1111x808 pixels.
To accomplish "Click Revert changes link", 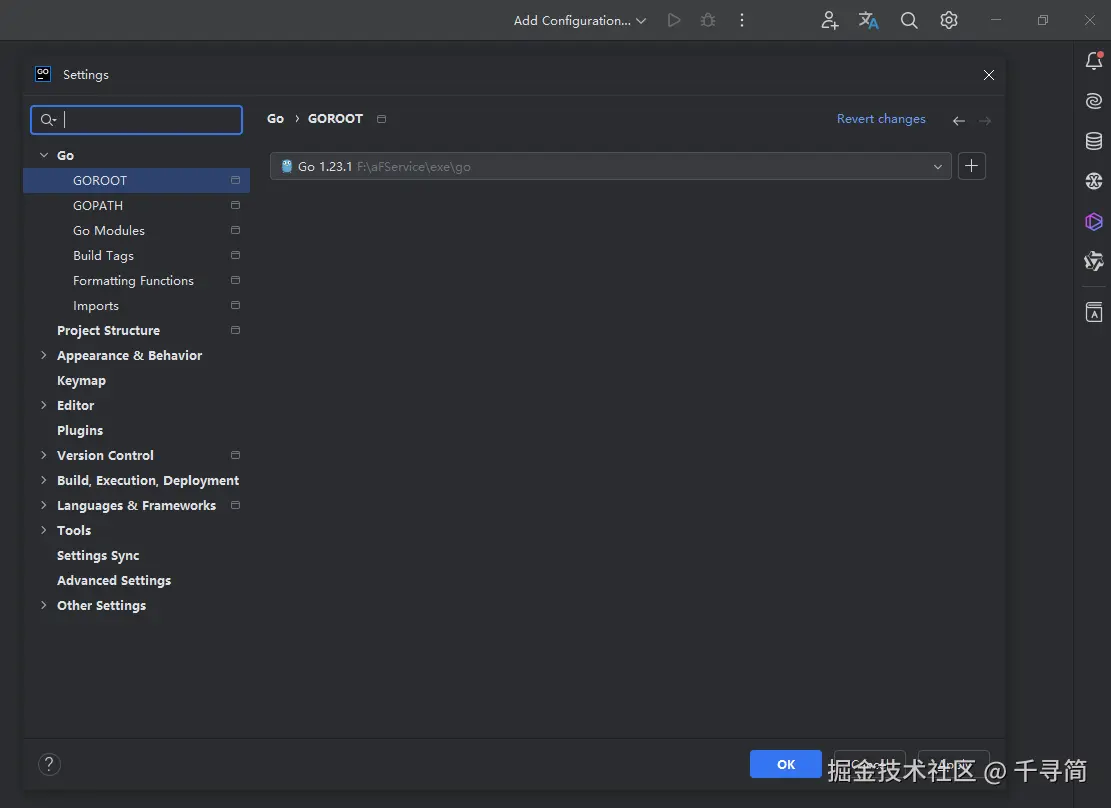I will tap(881, 119).
